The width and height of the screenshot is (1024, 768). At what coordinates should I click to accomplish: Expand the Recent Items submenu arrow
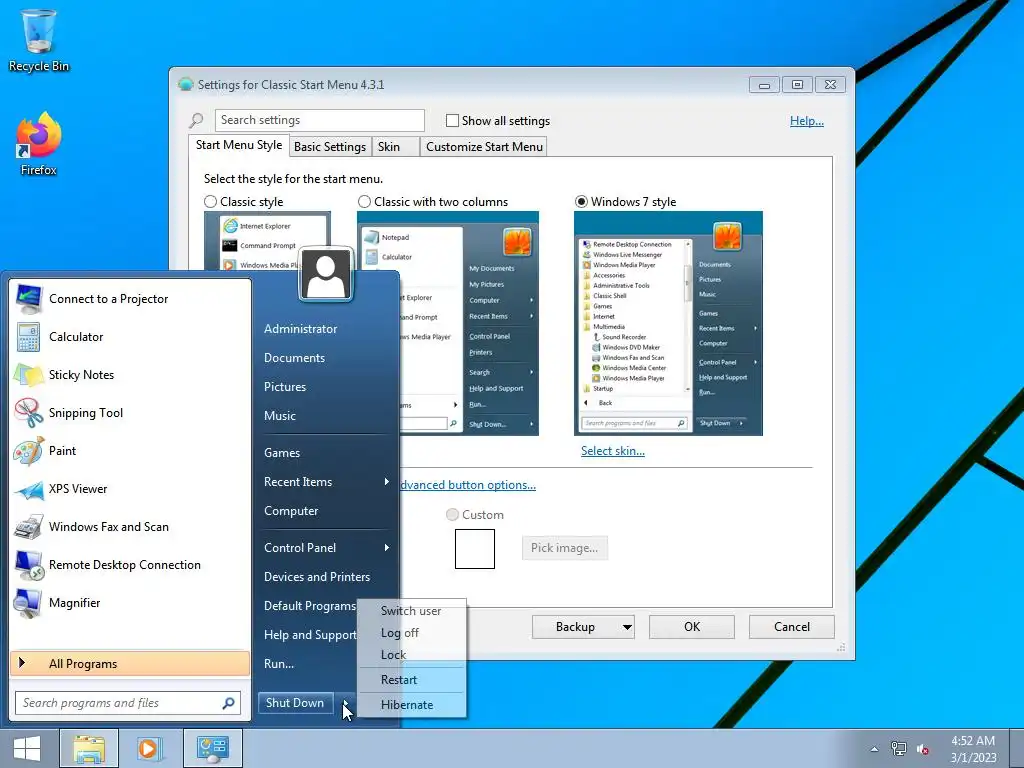[387, 481]
